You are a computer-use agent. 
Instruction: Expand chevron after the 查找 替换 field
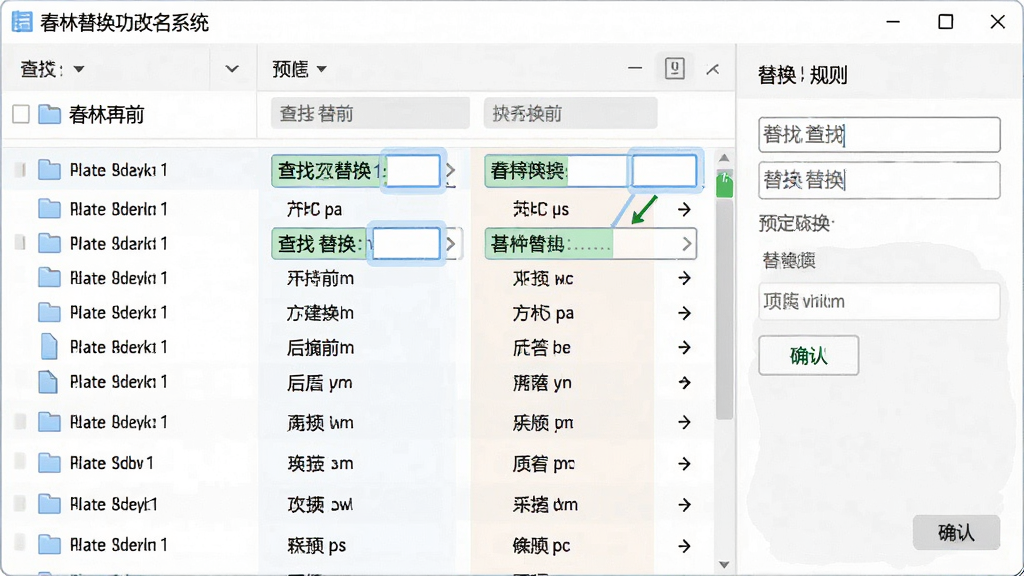tap(451, 244)
